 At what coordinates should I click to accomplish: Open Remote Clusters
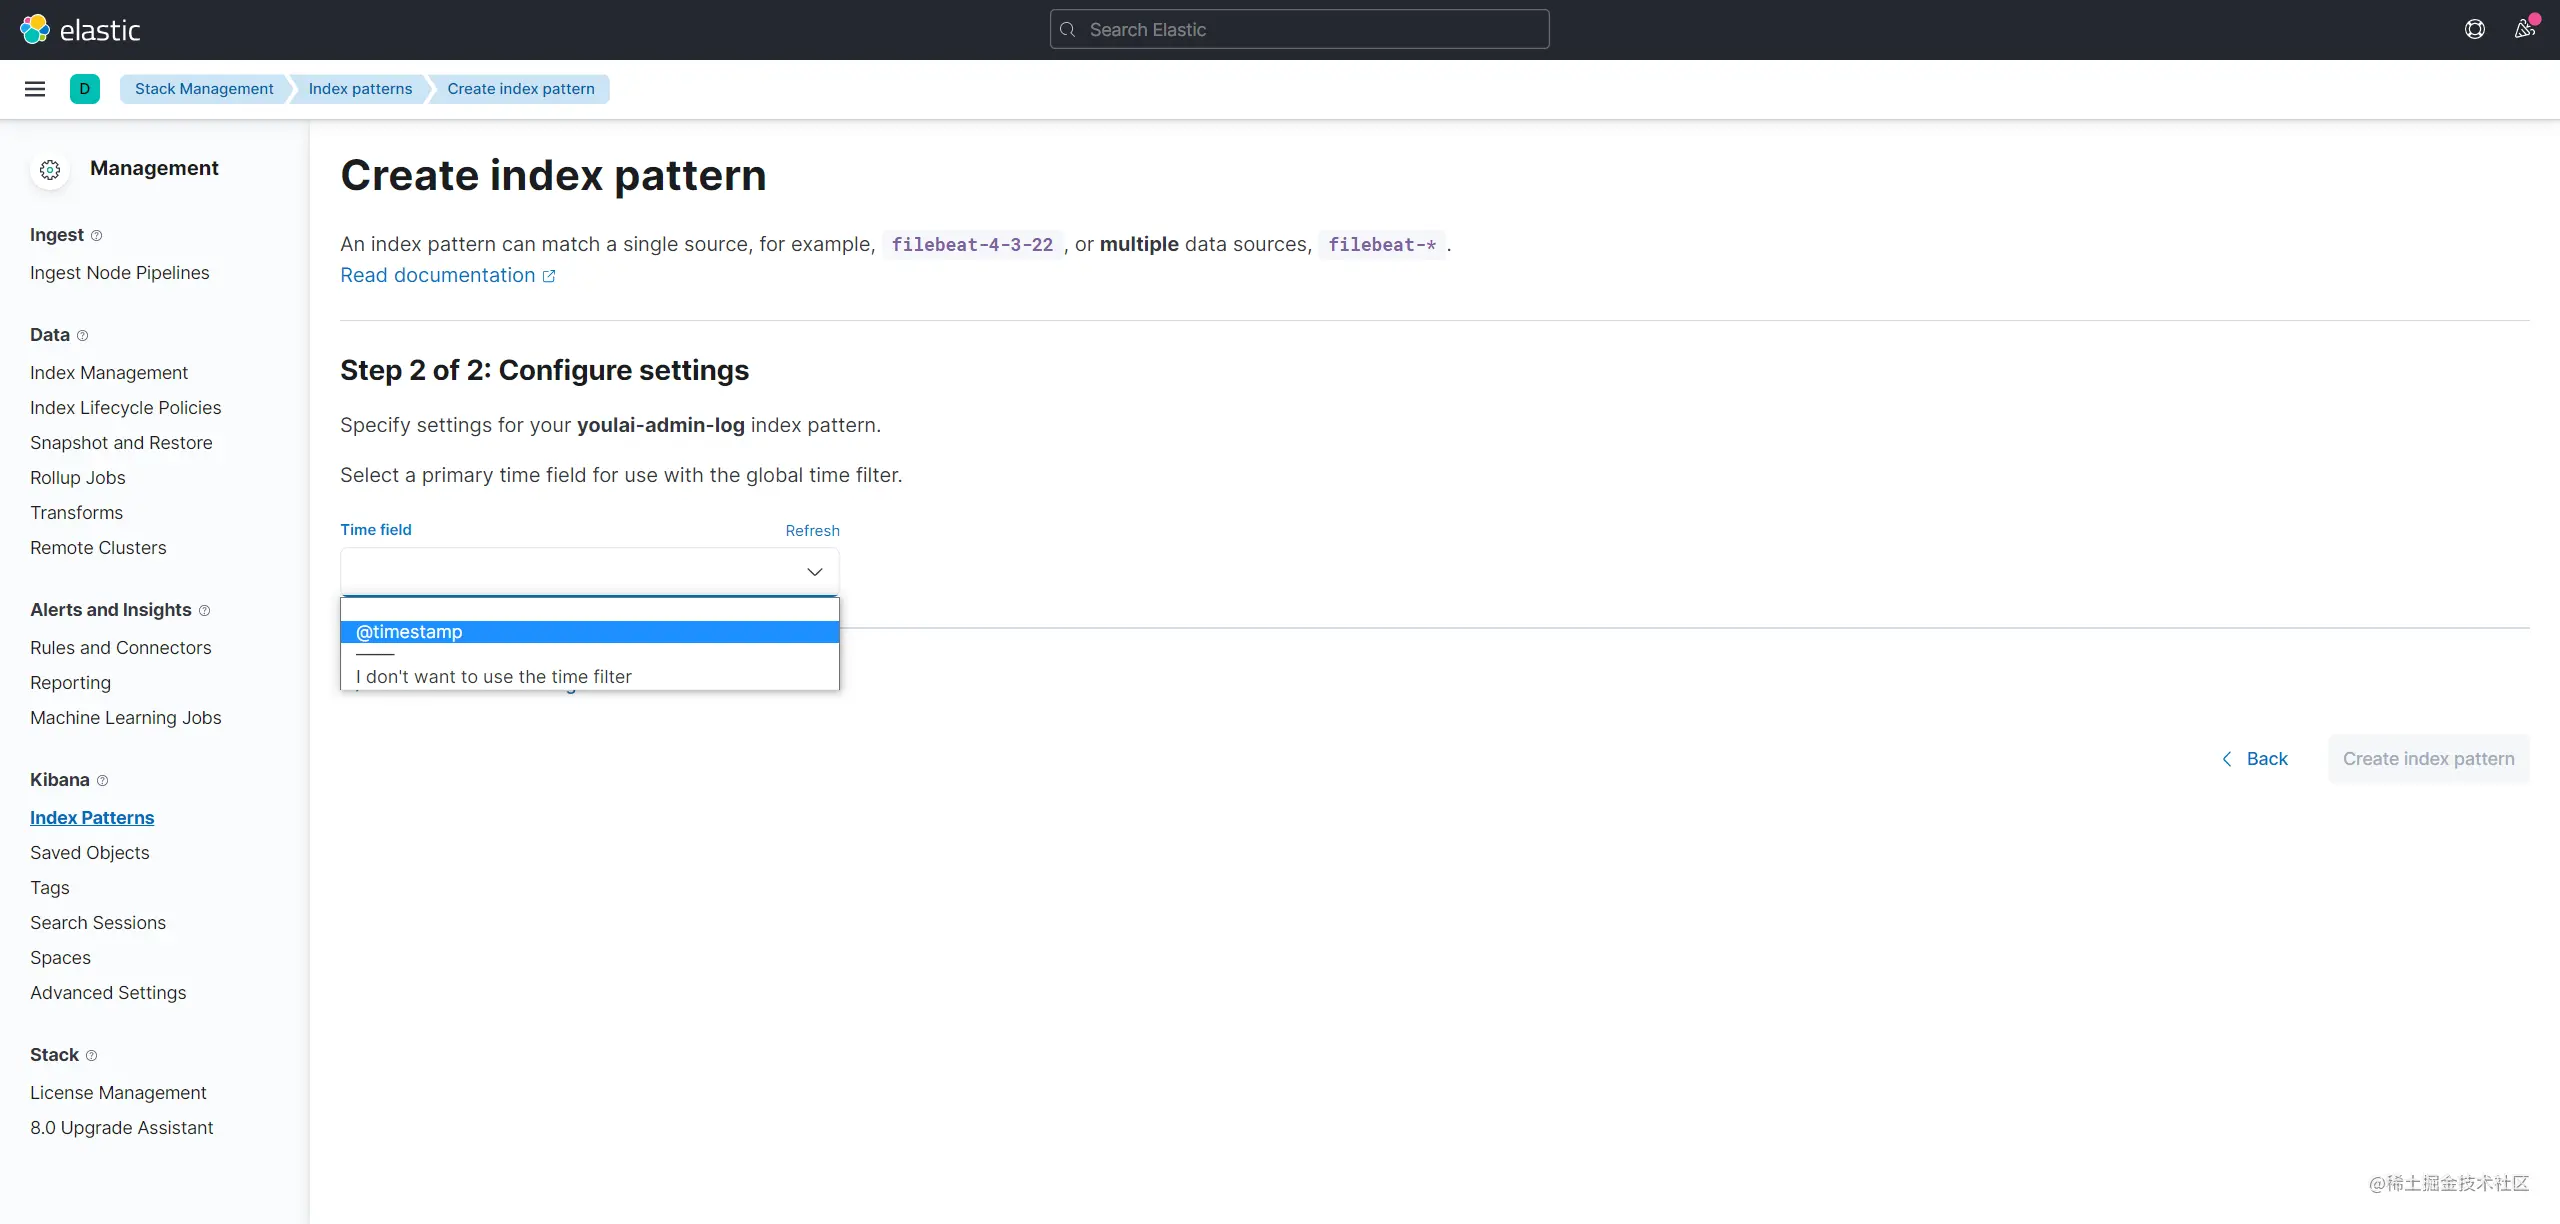[x=98, y=548]
